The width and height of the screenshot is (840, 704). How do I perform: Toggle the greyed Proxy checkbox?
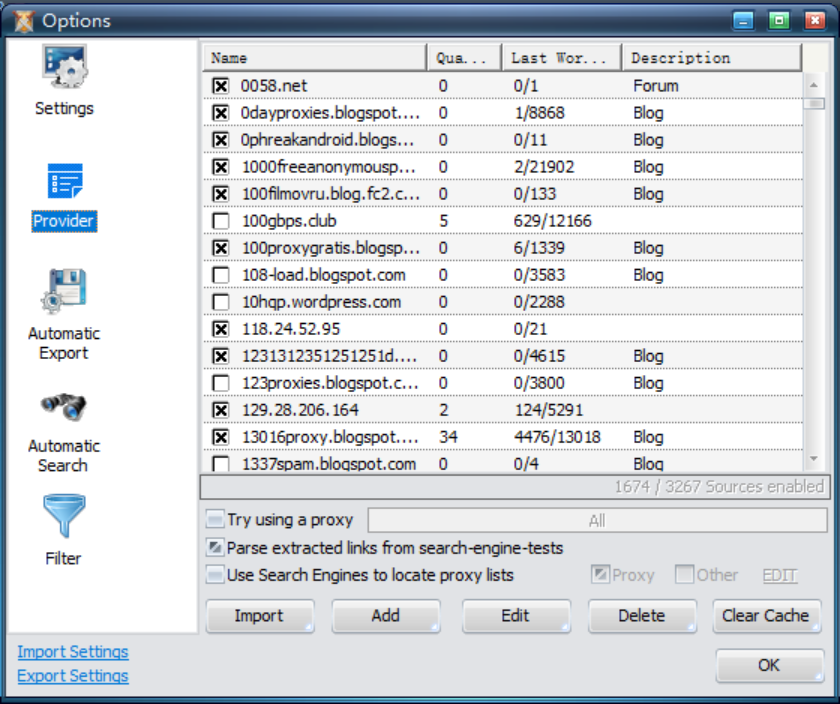tap(601, 574)
